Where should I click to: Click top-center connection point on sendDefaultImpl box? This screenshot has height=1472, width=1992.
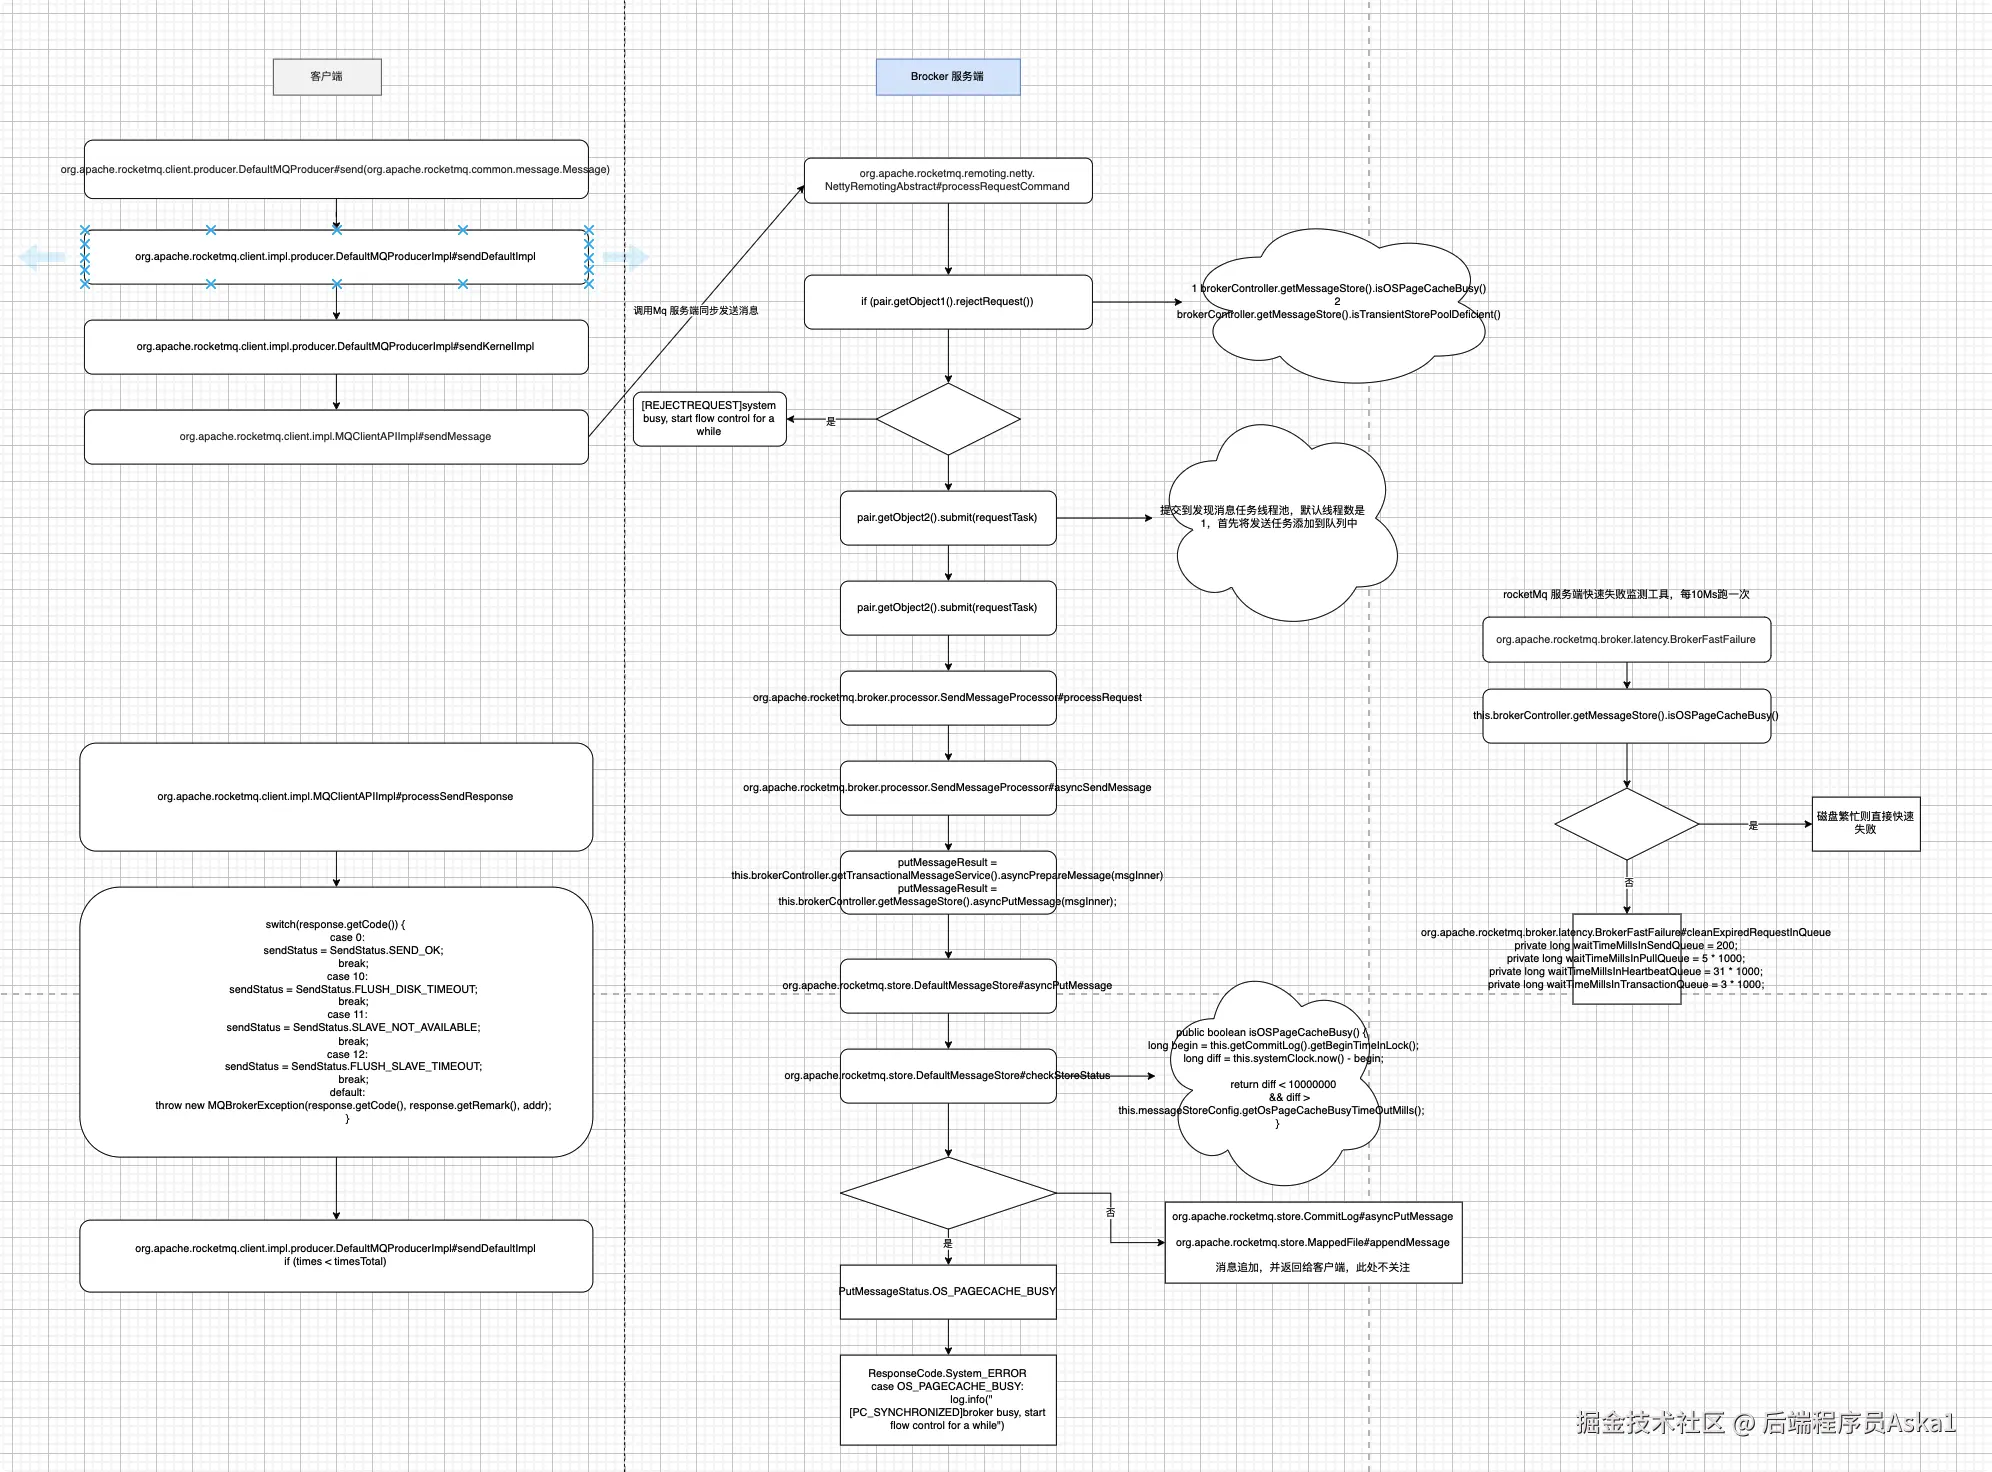336,230
